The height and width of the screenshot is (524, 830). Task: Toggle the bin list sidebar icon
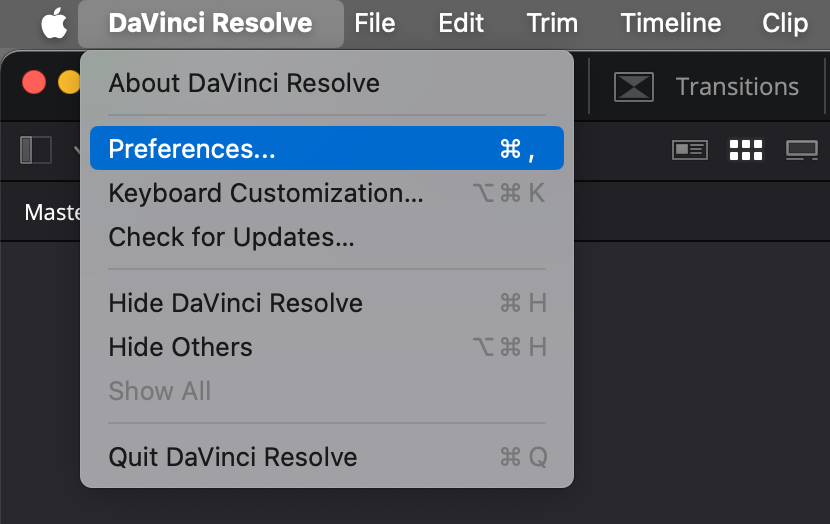[x=36, y=150]
